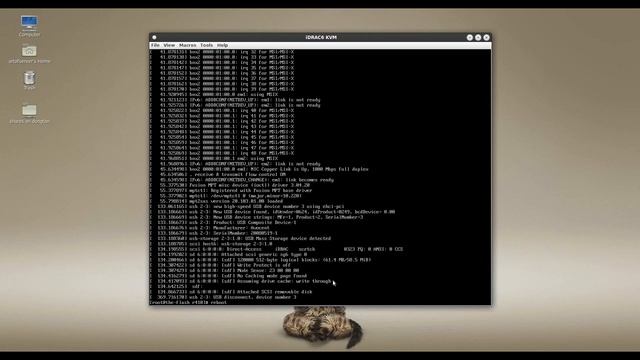Click the 'USB Mass Storage device detected' console line
This screenshot has height=360, width=640.
[x=240, y=238]
